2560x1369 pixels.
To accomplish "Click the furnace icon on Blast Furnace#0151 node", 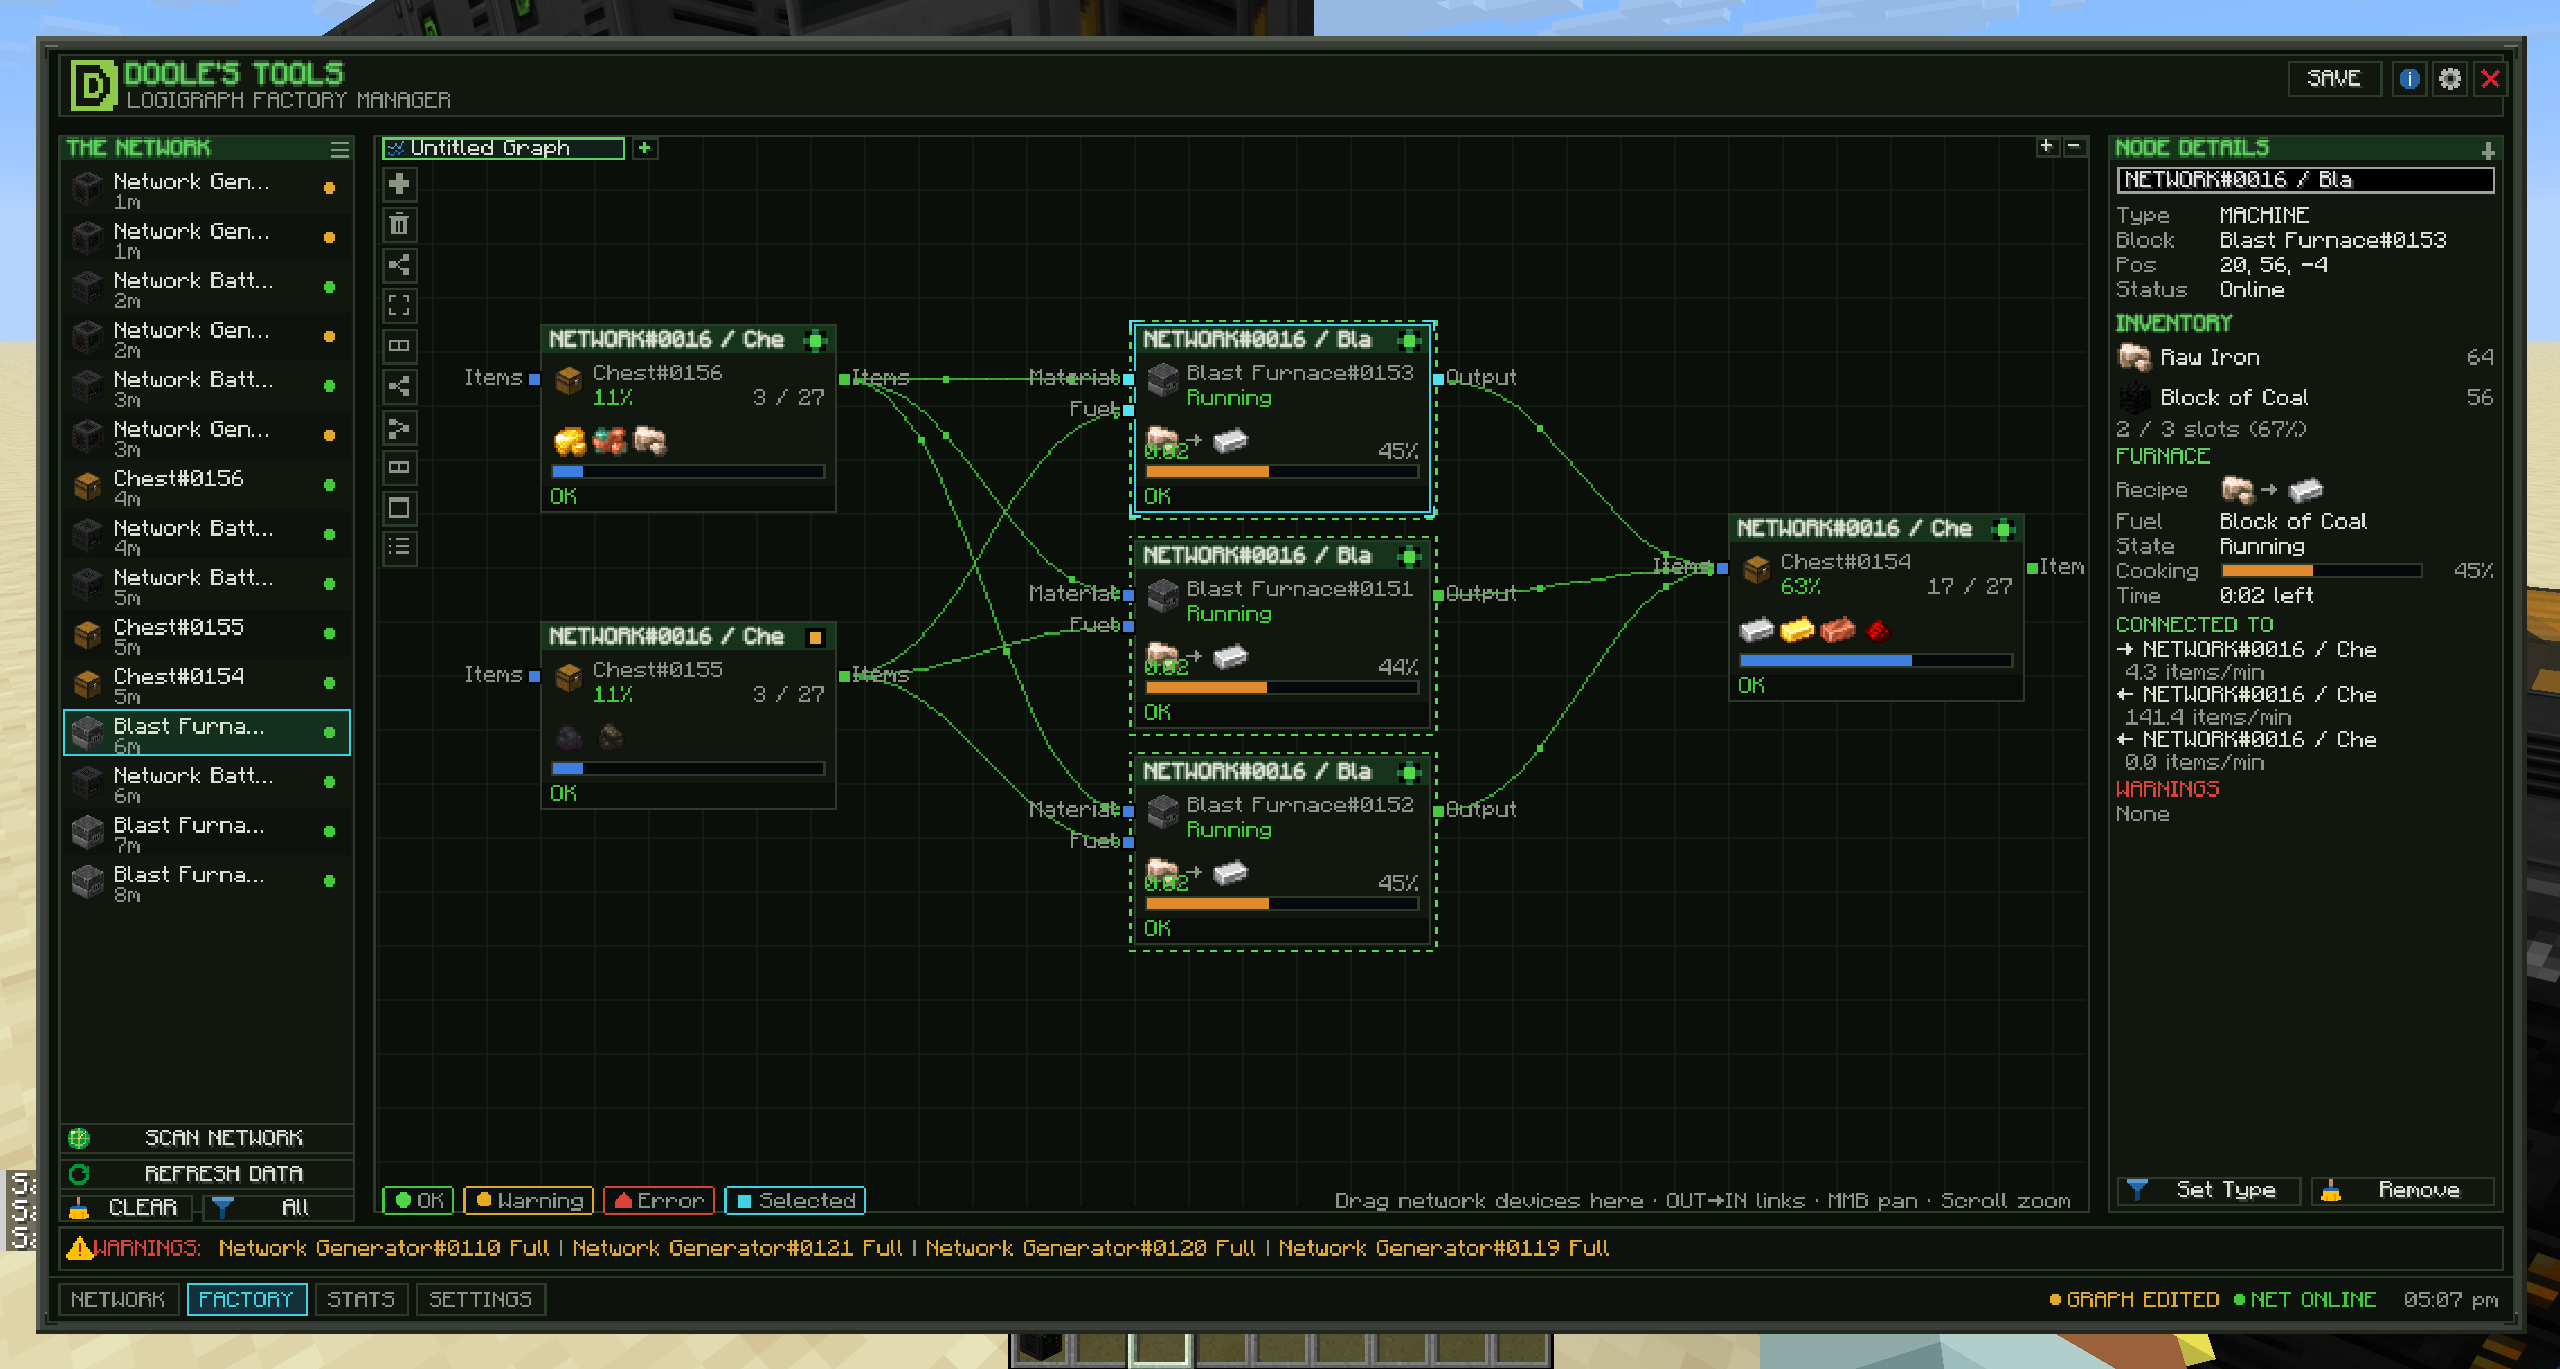I will (1163, 597).
